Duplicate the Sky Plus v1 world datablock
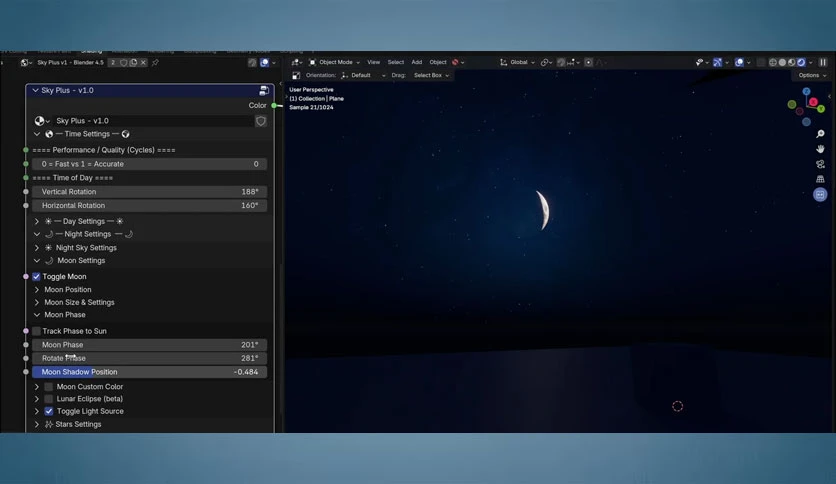The width and height of the screenshot is (836, 484). 133,62
